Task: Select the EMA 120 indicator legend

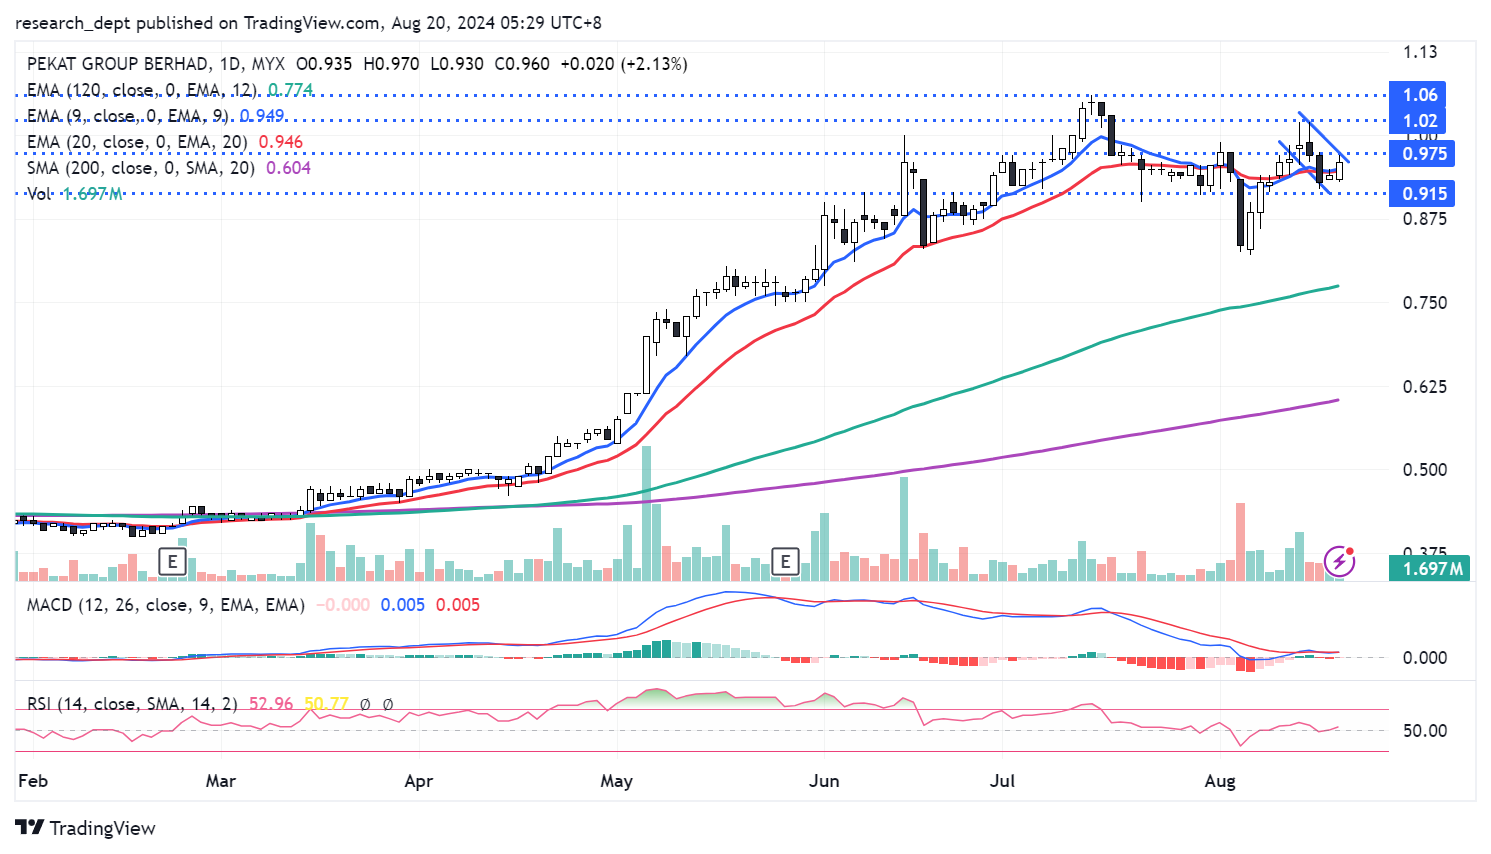Action: pyautogui.click(x=142, y=90)
